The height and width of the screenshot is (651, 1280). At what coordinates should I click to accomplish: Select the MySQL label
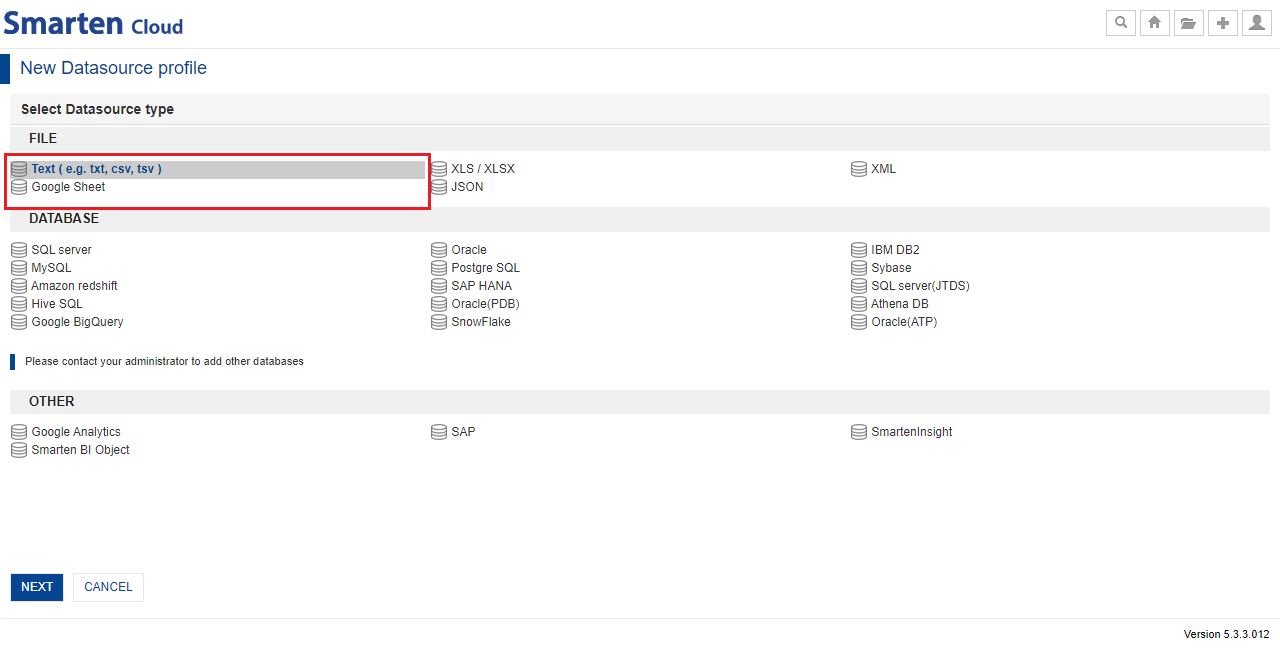51,268
